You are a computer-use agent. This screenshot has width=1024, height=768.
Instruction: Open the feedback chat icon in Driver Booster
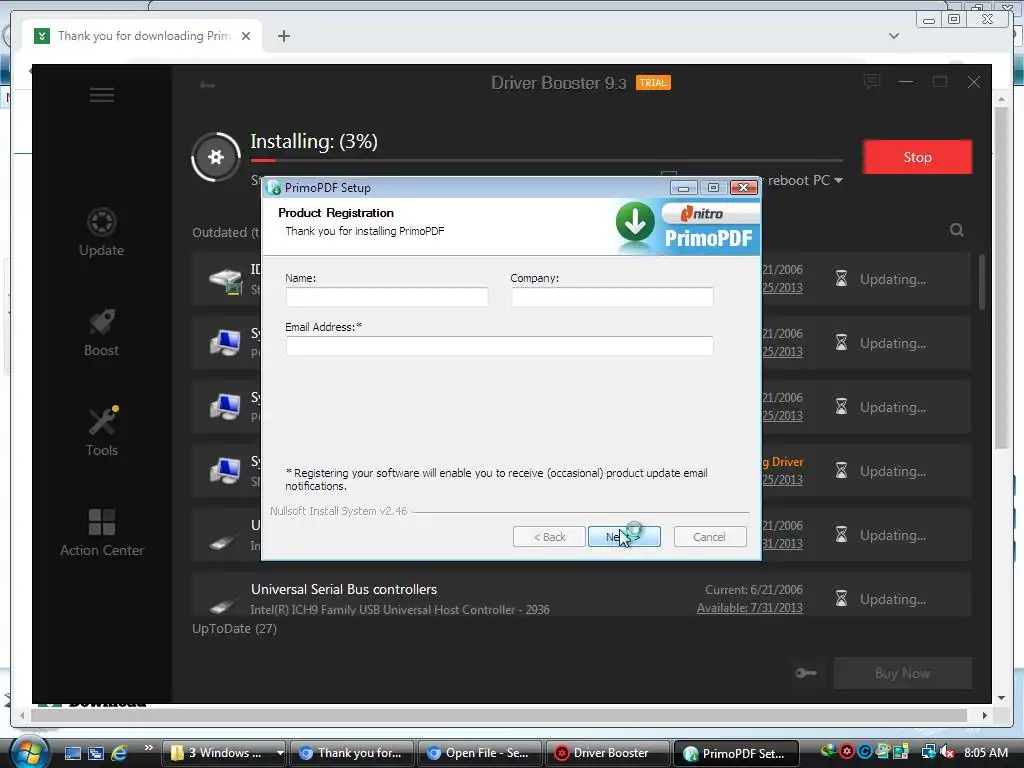(x=871, y=82)
